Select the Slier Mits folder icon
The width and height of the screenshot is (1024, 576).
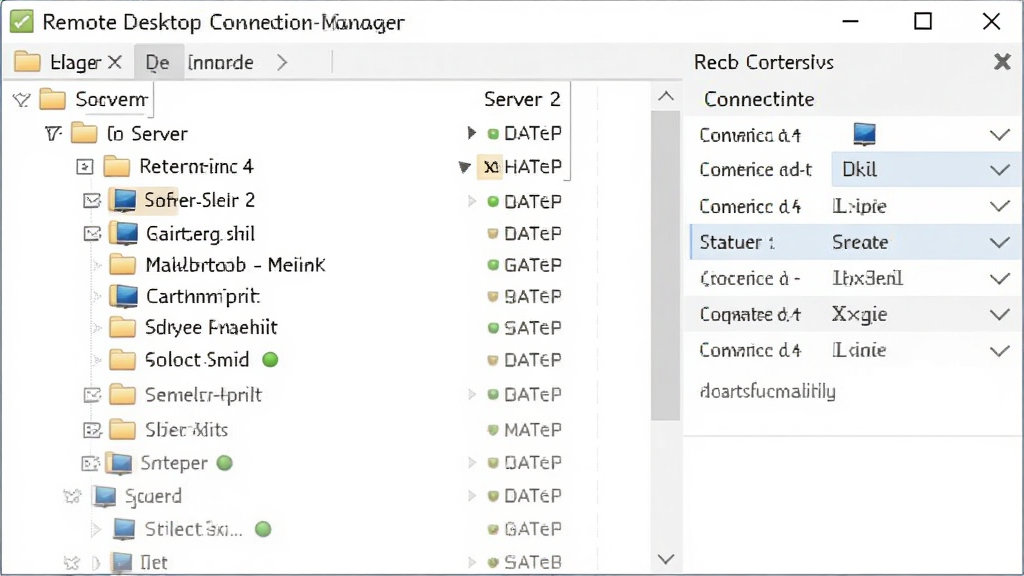pyautogui.click(x=122, y=430)
